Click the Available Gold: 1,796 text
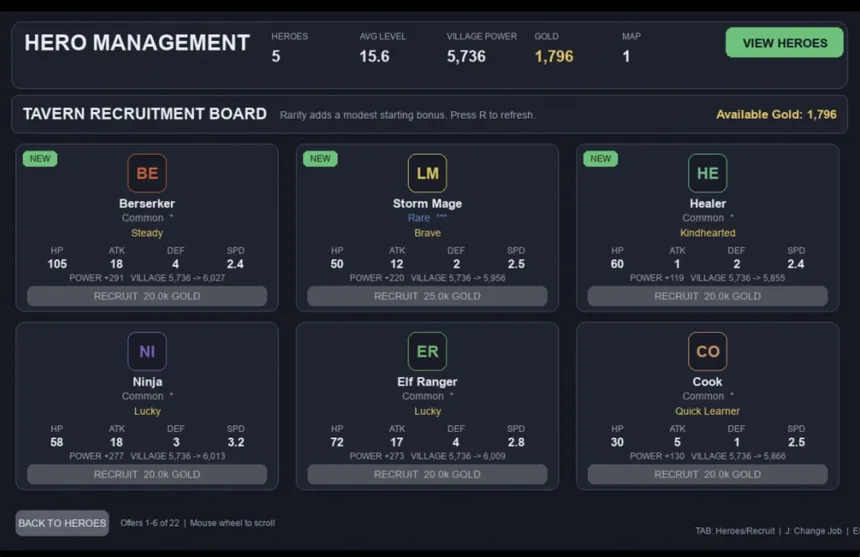The width and height of the screenshot is (860, 557). pos(776,115)
